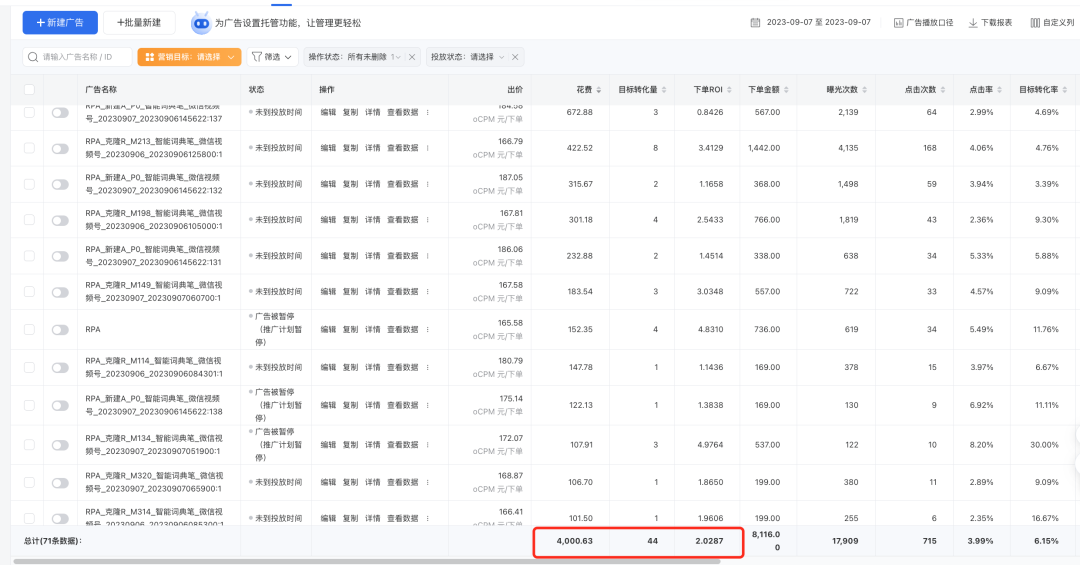Image resolution: width=1080 pixels, height=565 pixels.
Task: Open the date range picker calendar icon
Action: [755, 22]
